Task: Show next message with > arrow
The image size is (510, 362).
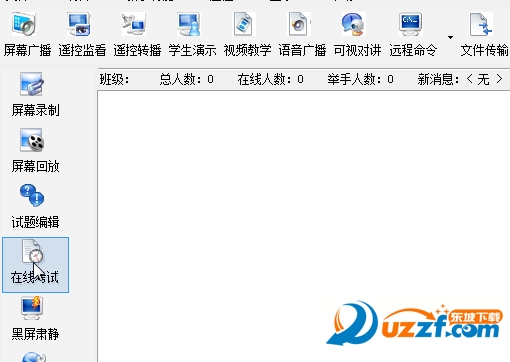Action: click(499, 79)
